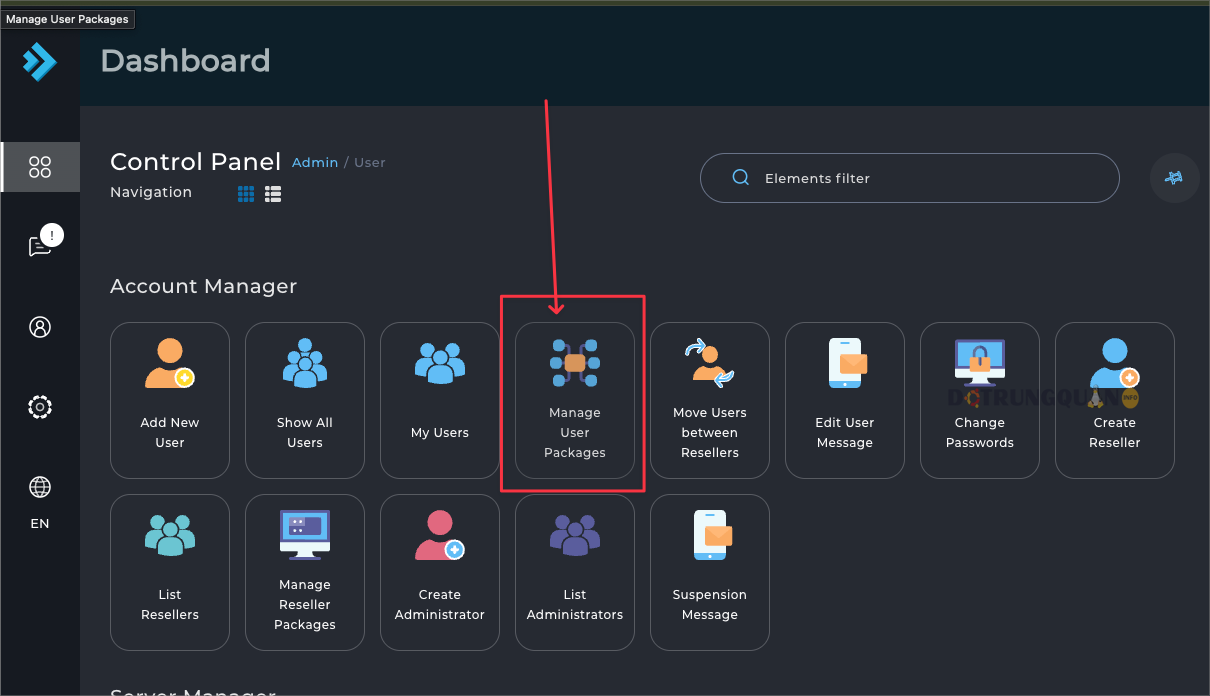The height and width of the screenshot is (696, 1210).
Task: Click the Control Panel heading text
Action: pyautogui.click(x=195, y=162)
